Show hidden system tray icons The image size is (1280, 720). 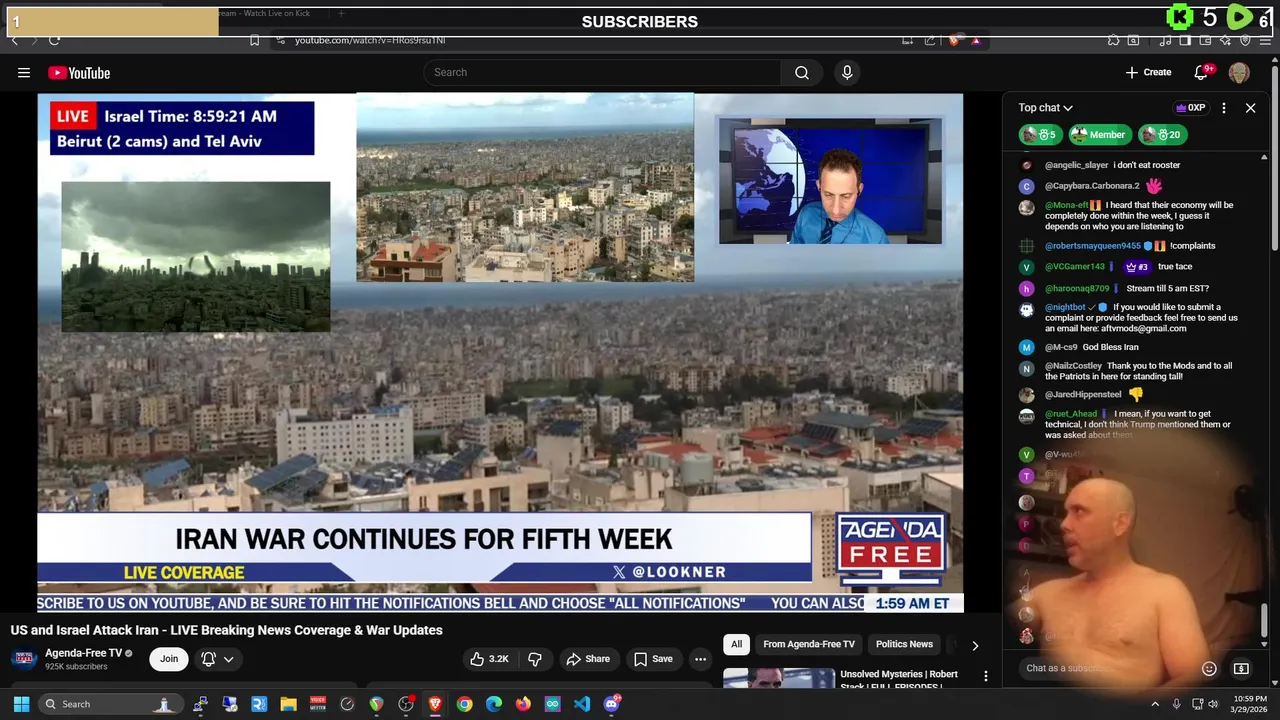coord(1155,704)
